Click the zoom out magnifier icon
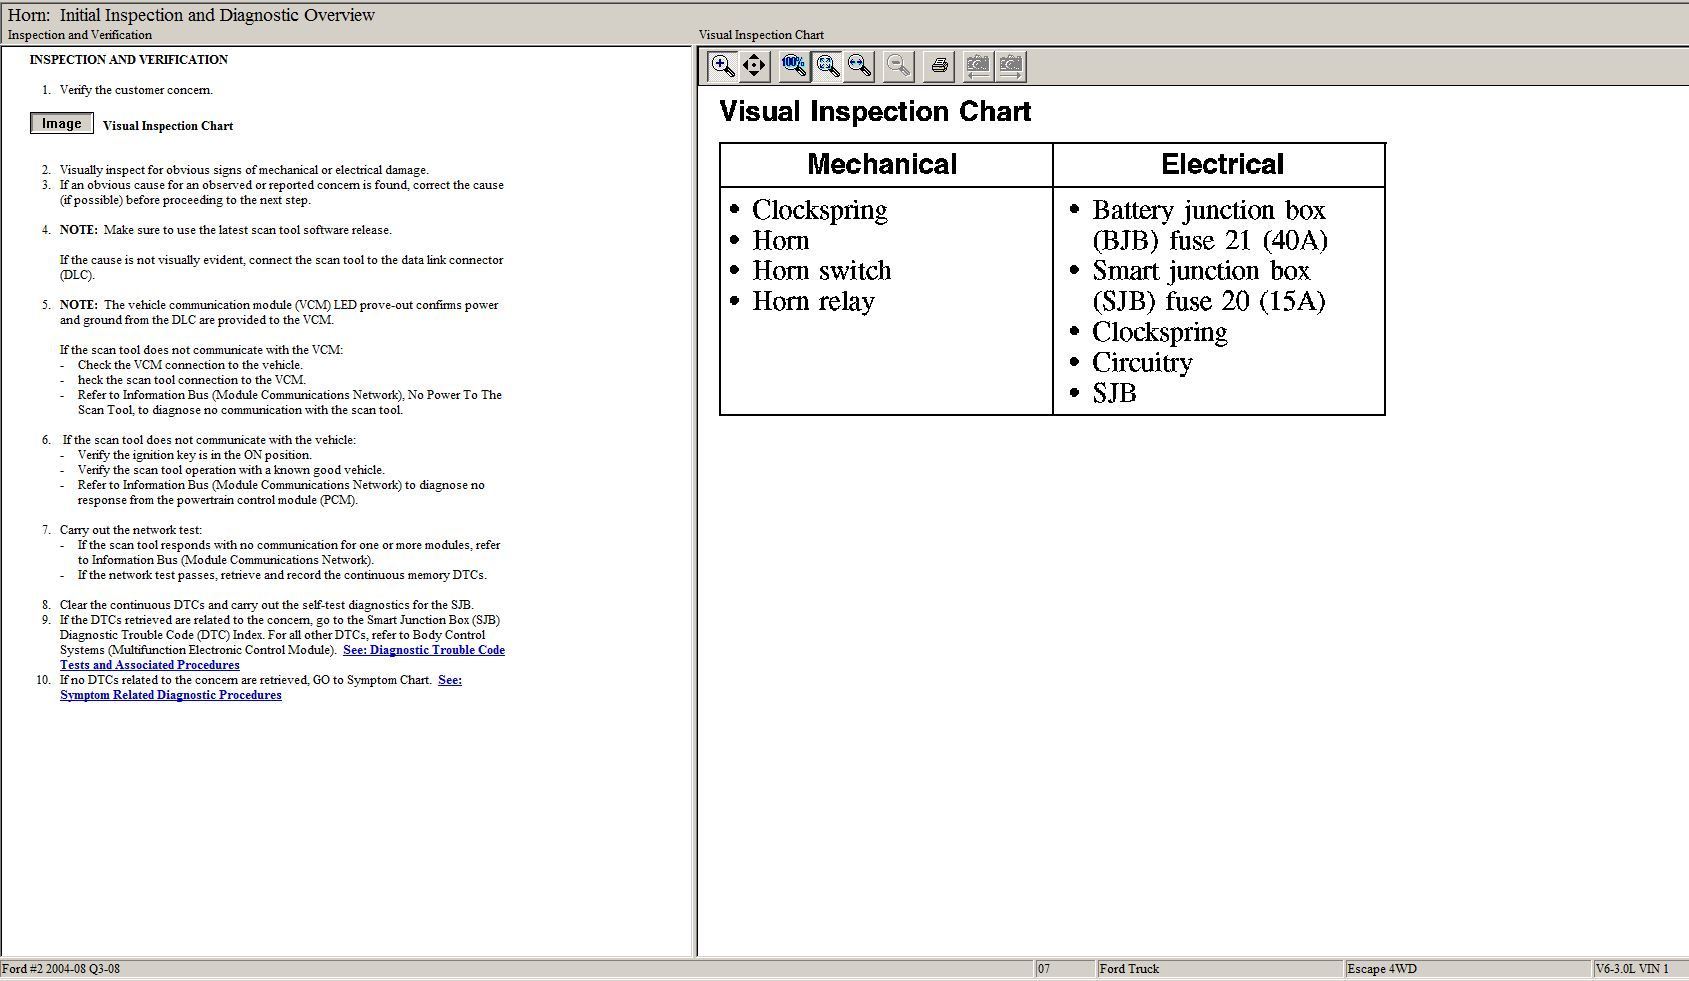This screenshot has height=981, width=1689. 898,67
